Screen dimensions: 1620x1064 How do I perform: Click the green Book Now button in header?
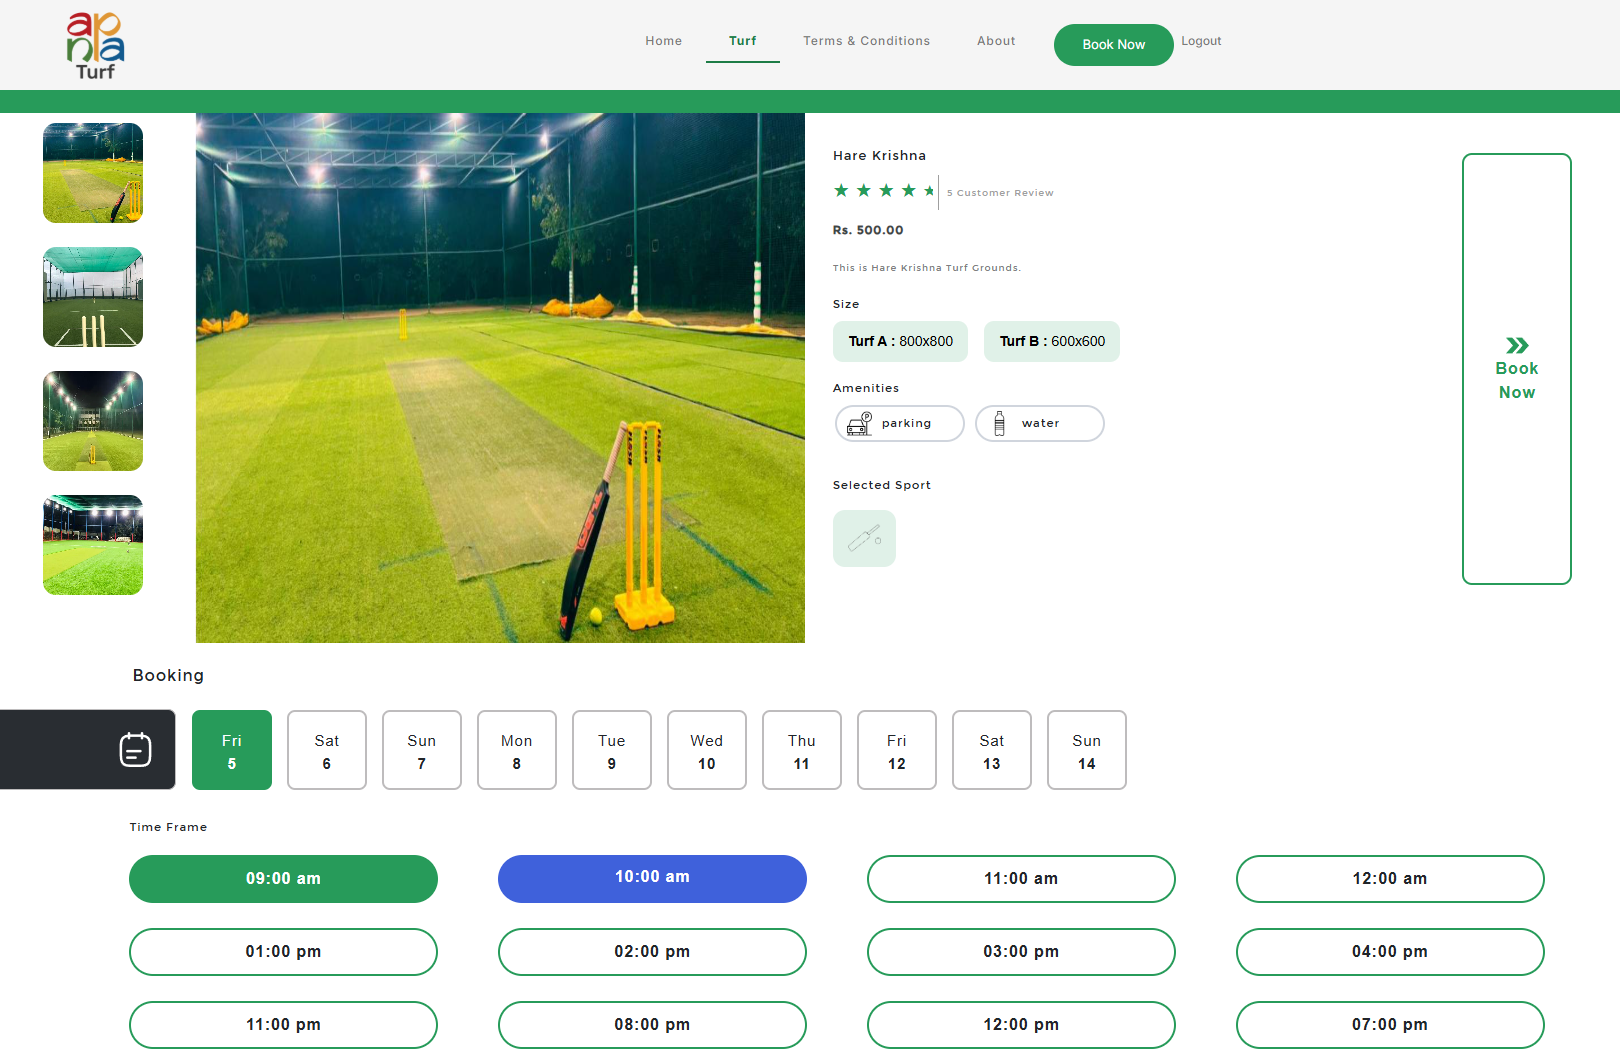[x=1113, y=44]
